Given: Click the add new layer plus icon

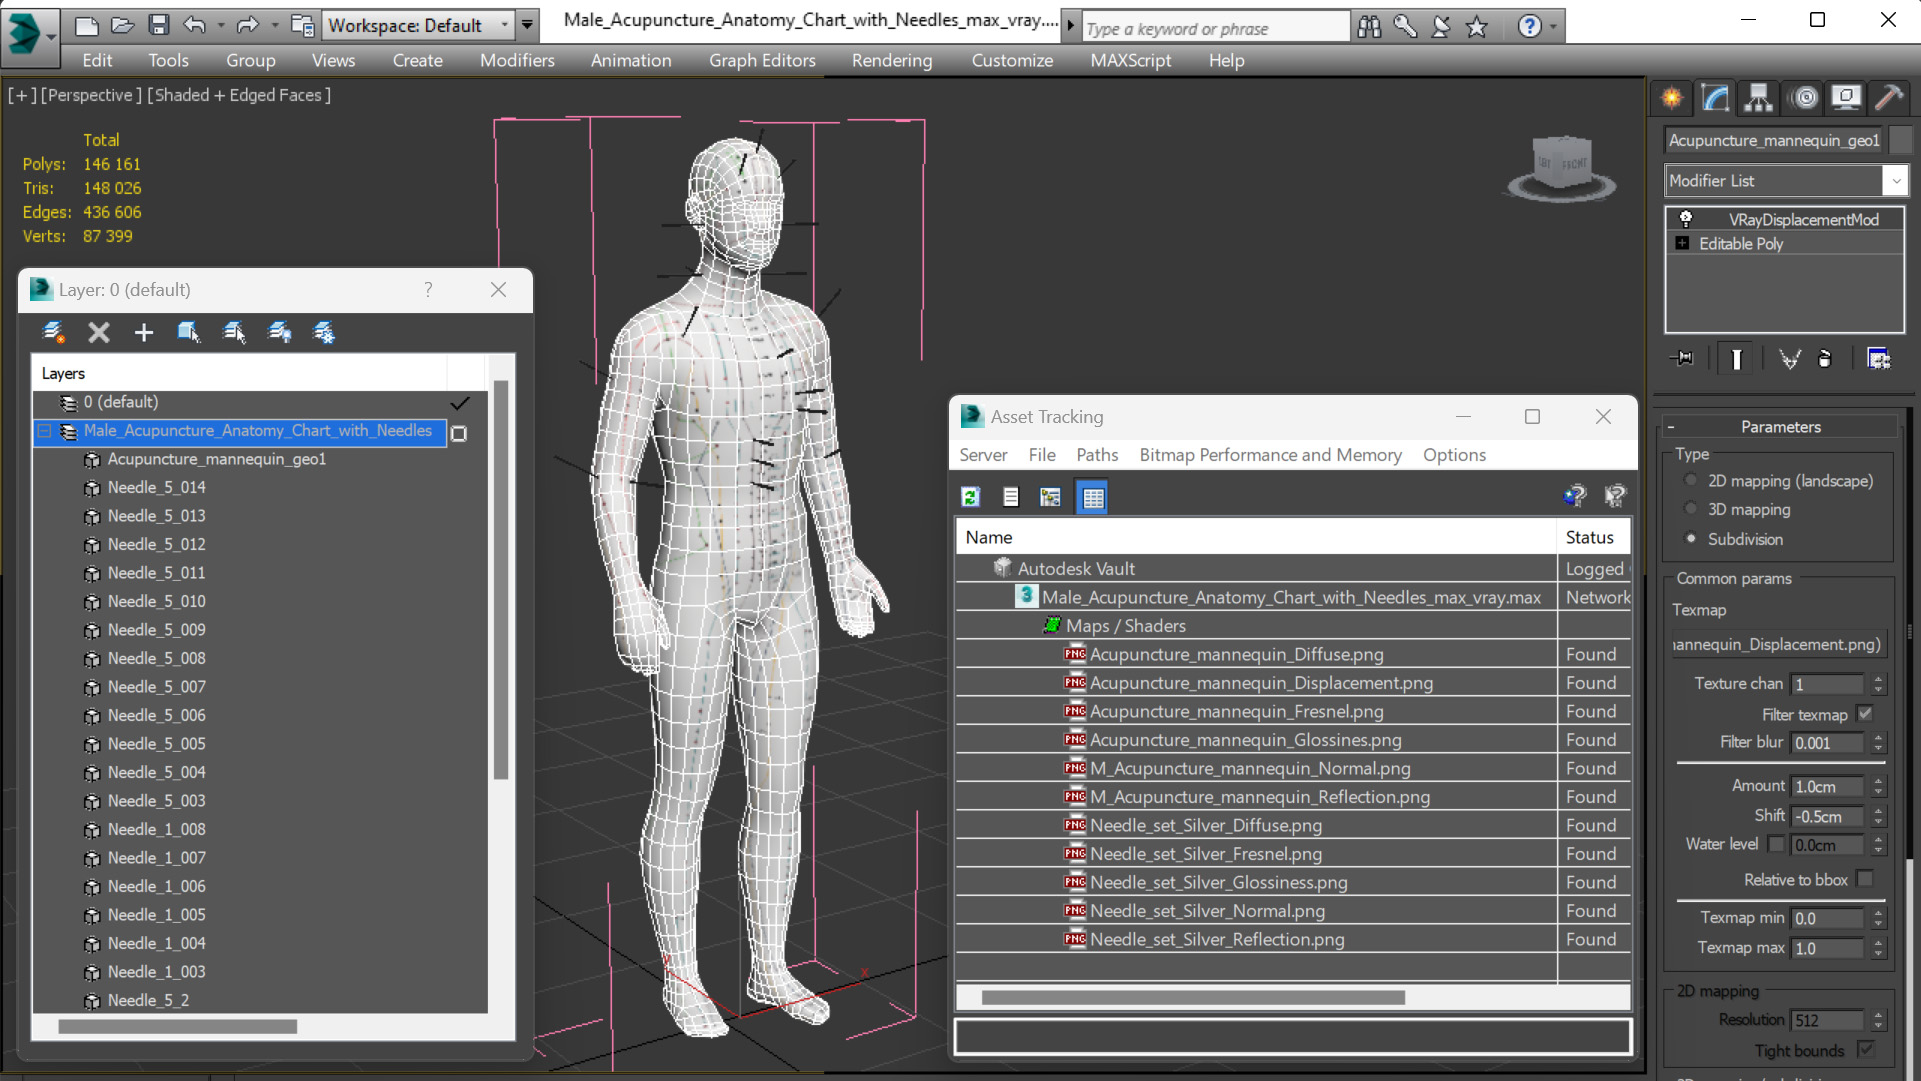Looking at the screenshot, I should click(143, 332).
